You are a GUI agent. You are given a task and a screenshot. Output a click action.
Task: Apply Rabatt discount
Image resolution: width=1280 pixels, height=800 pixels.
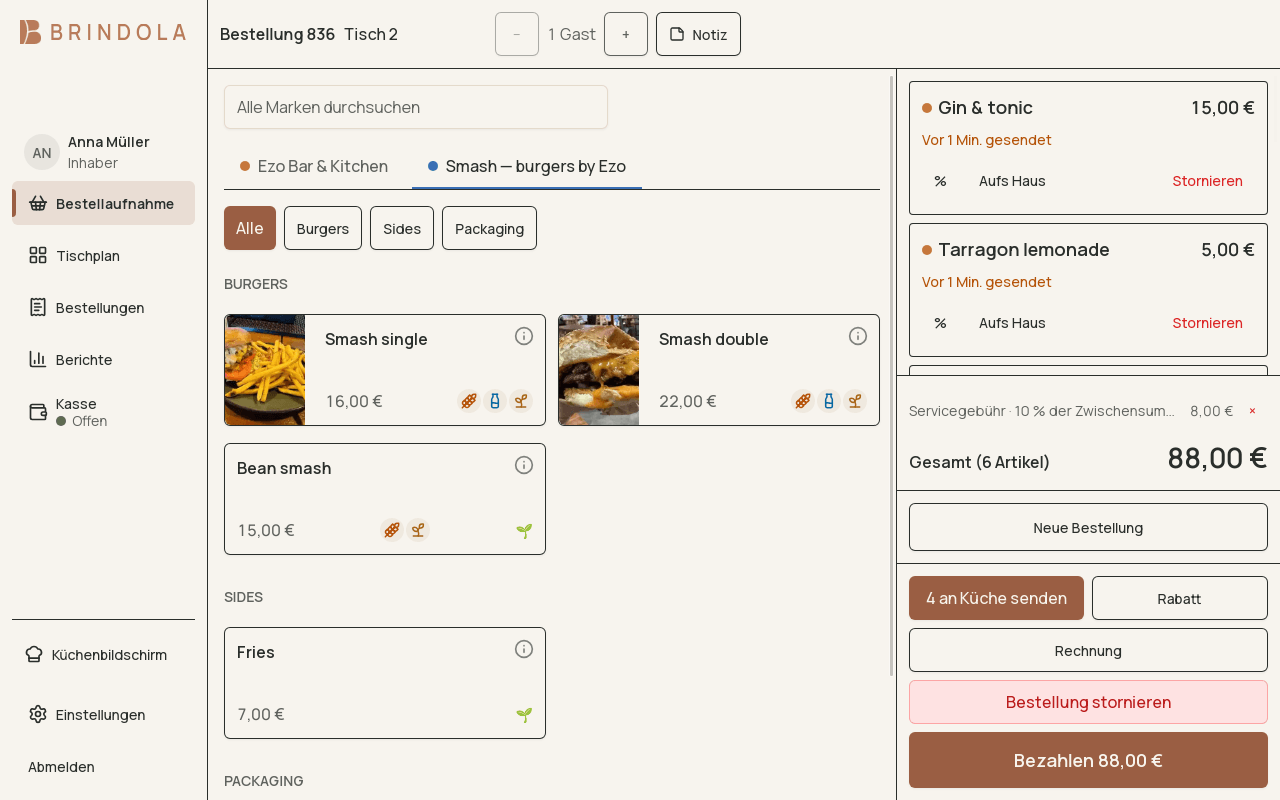click(1180, 598)
